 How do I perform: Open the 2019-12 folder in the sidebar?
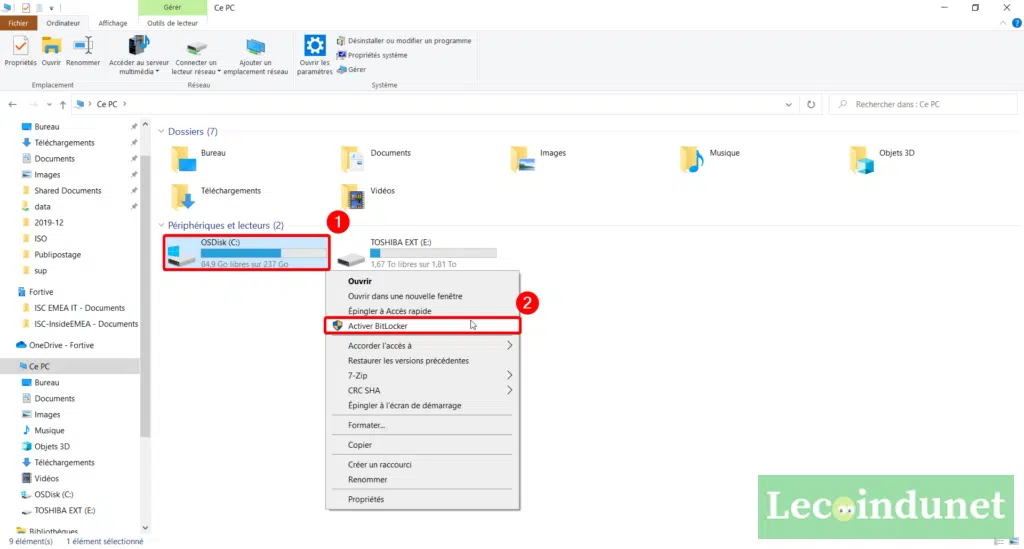point(49,223)
